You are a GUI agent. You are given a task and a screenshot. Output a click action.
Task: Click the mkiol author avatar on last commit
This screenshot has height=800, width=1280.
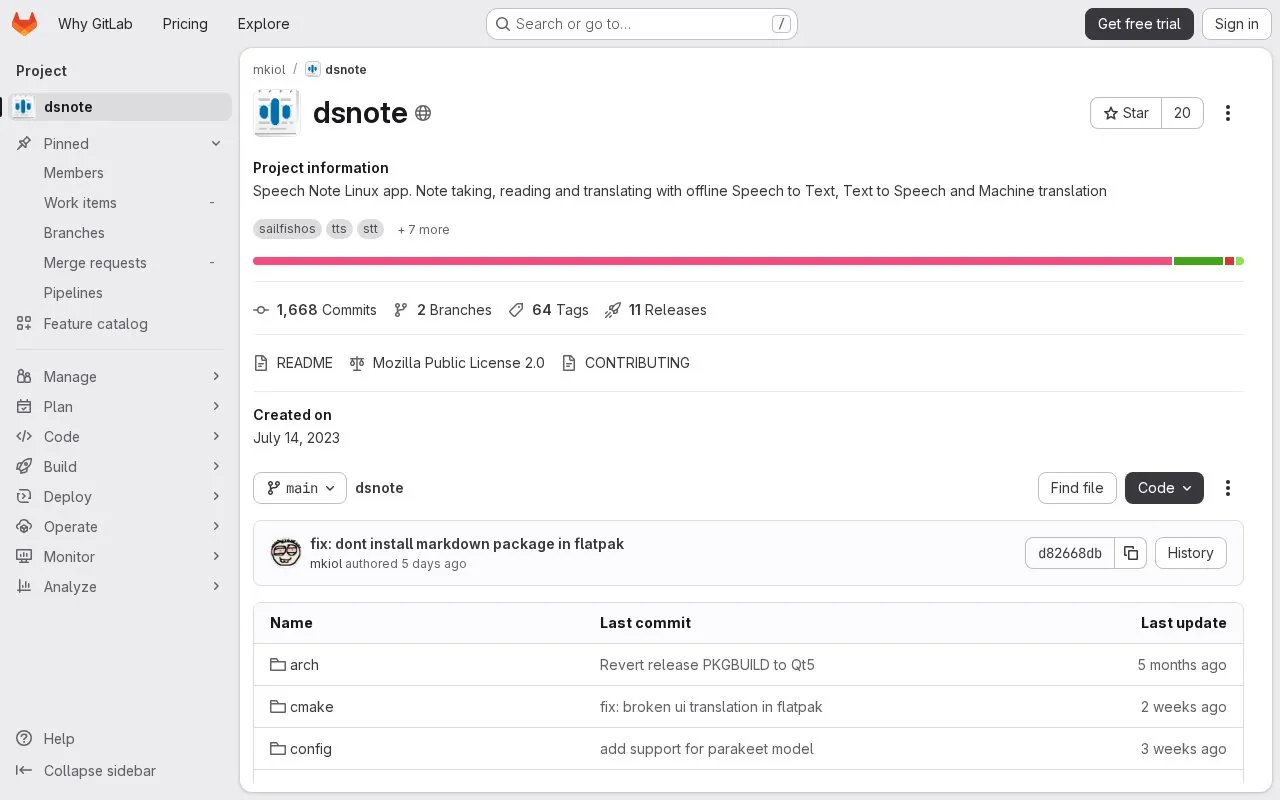tap(286, 553)
